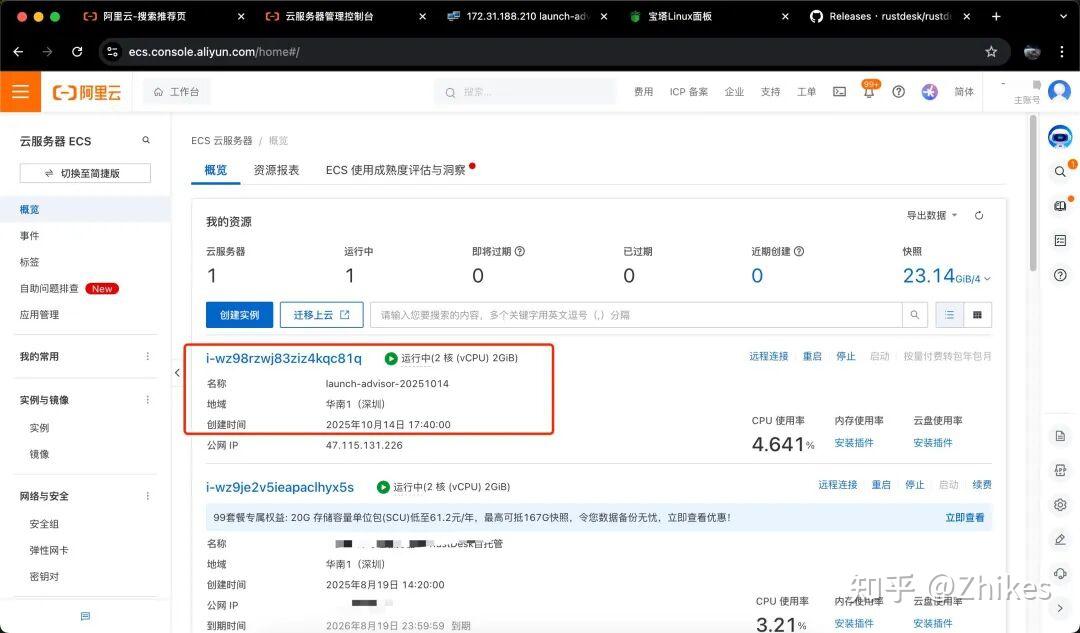The width and height of the screenshot is (1080, 633).
Task: Open the document page icon in right sidebar
Action: point(1061,436)
